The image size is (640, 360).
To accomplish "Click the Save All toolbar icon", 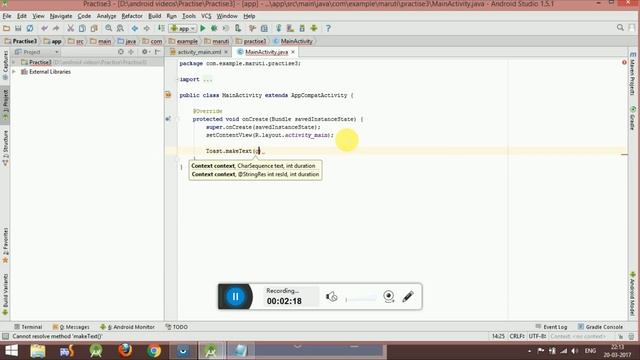I will pyautogui.click(x=18, y=28).
